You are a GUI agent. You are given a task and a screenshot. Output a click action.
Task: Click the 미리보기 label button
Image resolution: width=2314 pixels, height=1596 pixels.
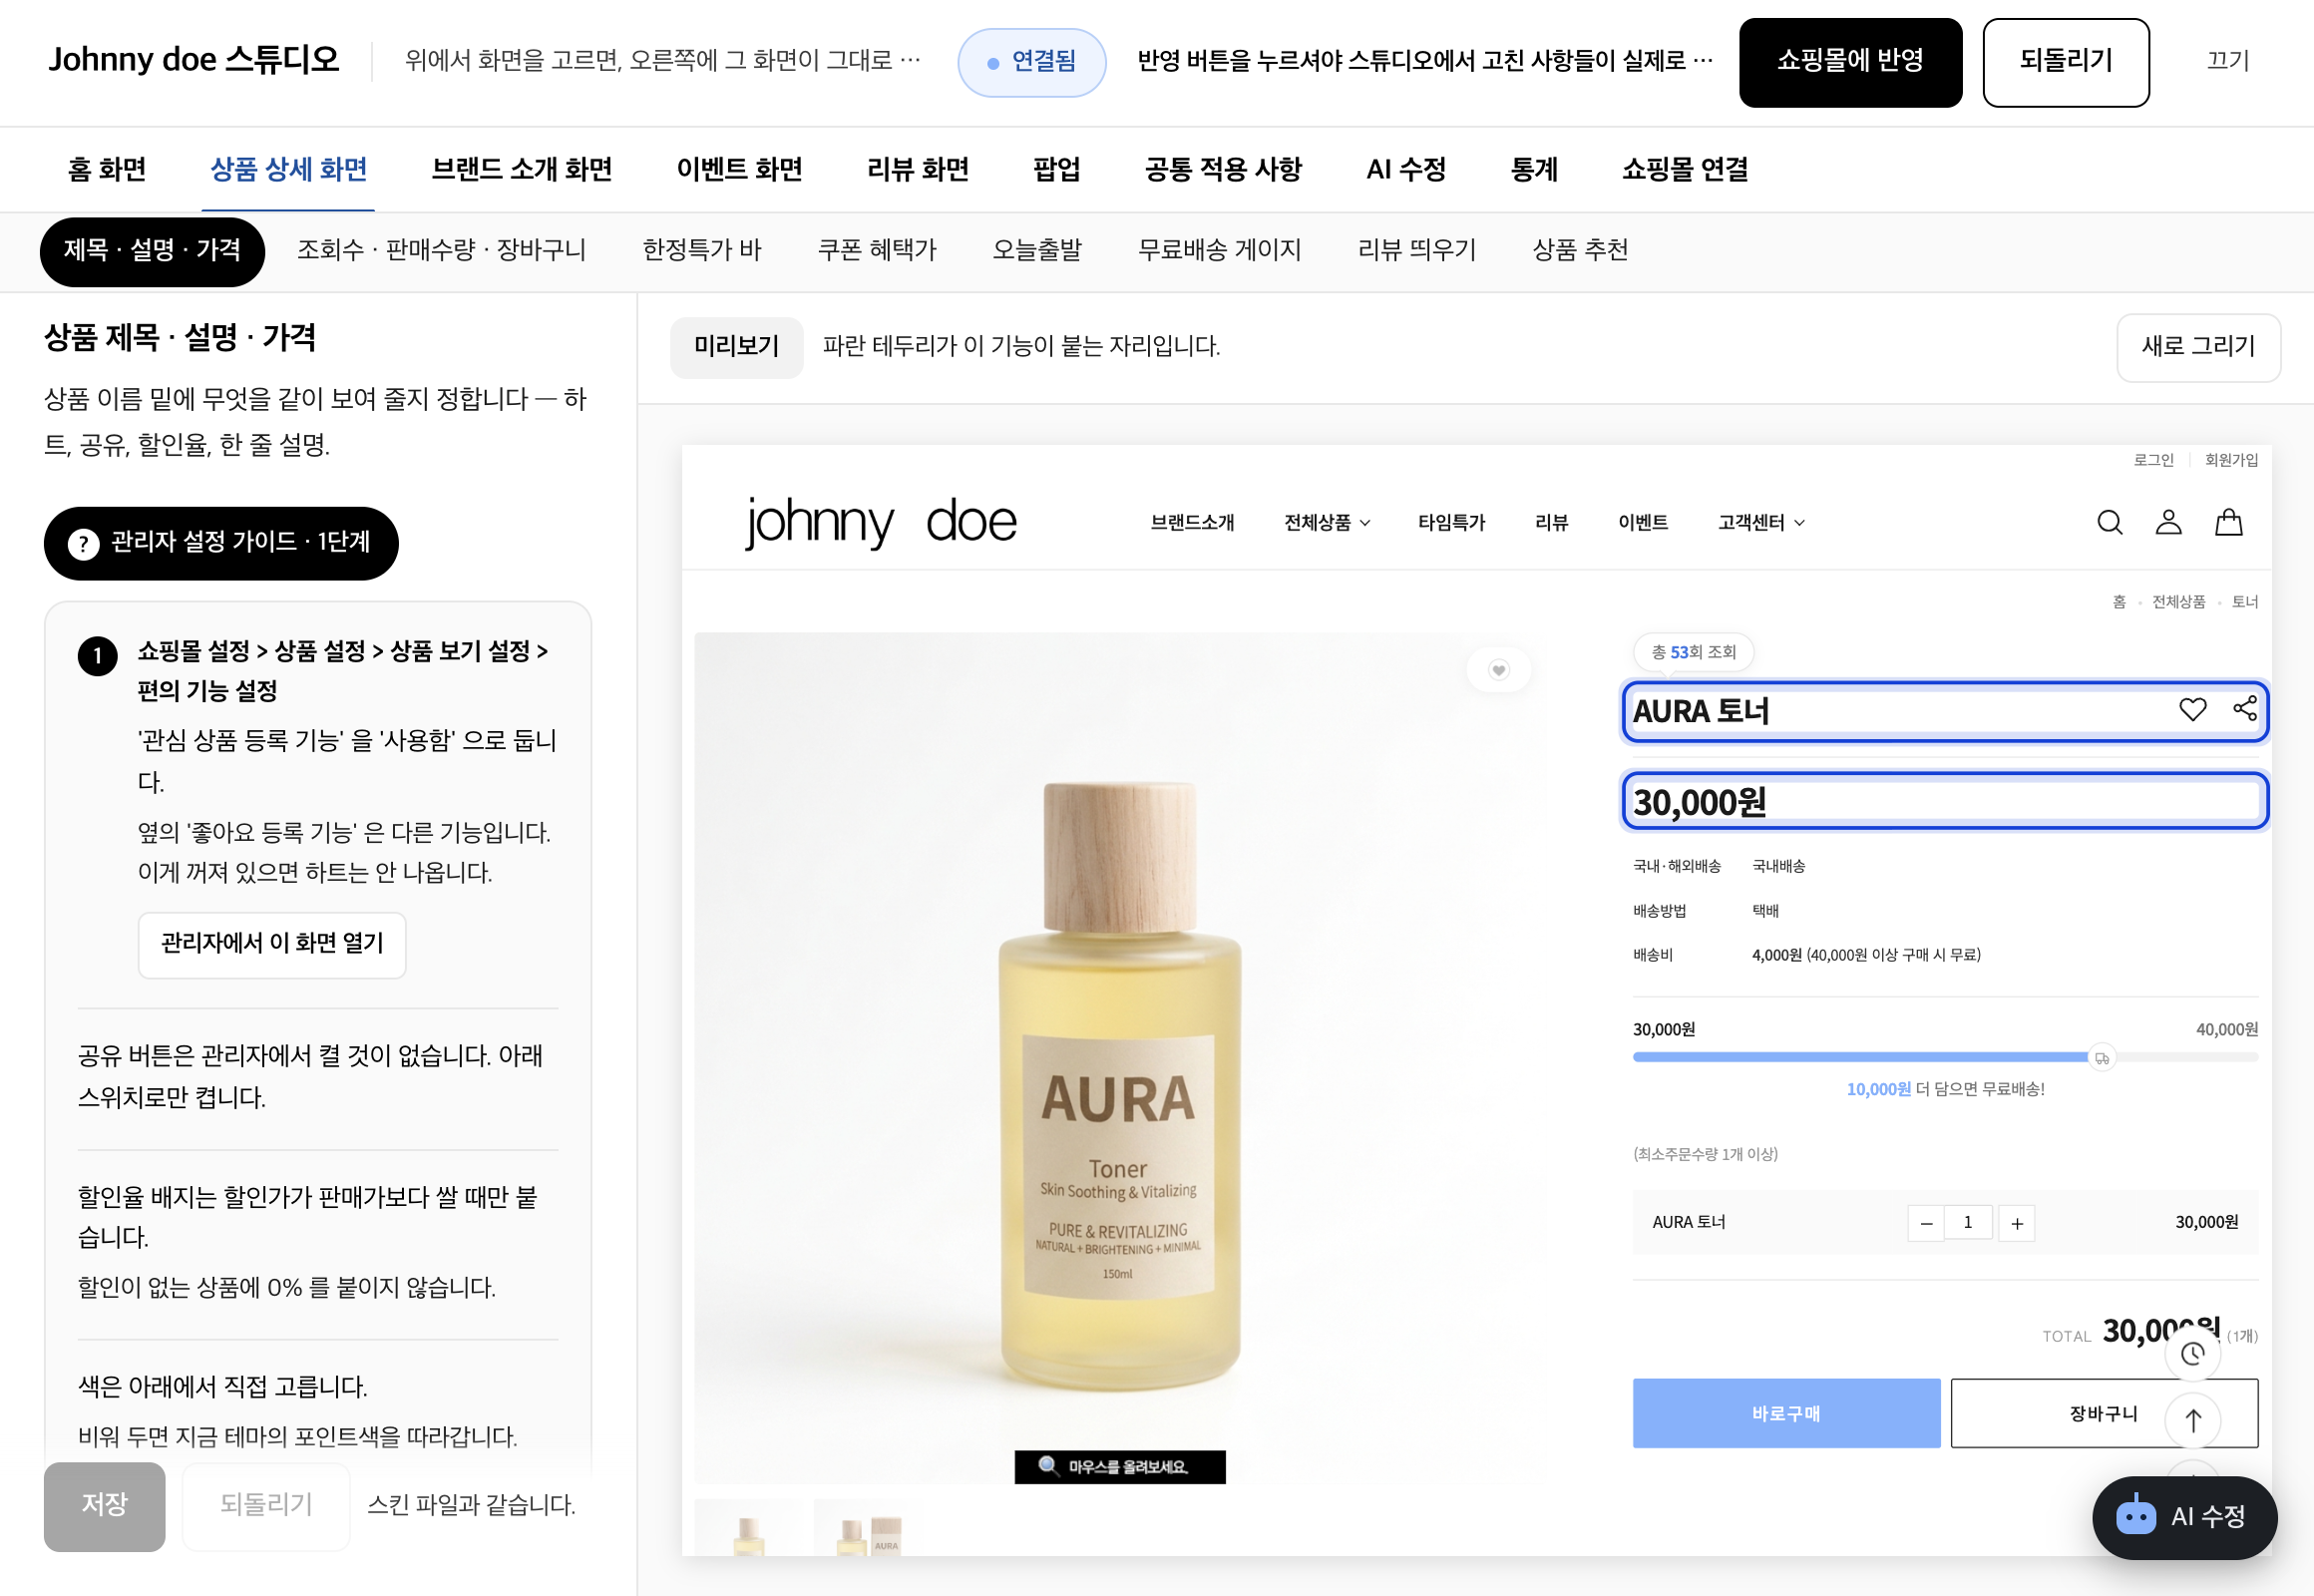(x=736, y=347)
